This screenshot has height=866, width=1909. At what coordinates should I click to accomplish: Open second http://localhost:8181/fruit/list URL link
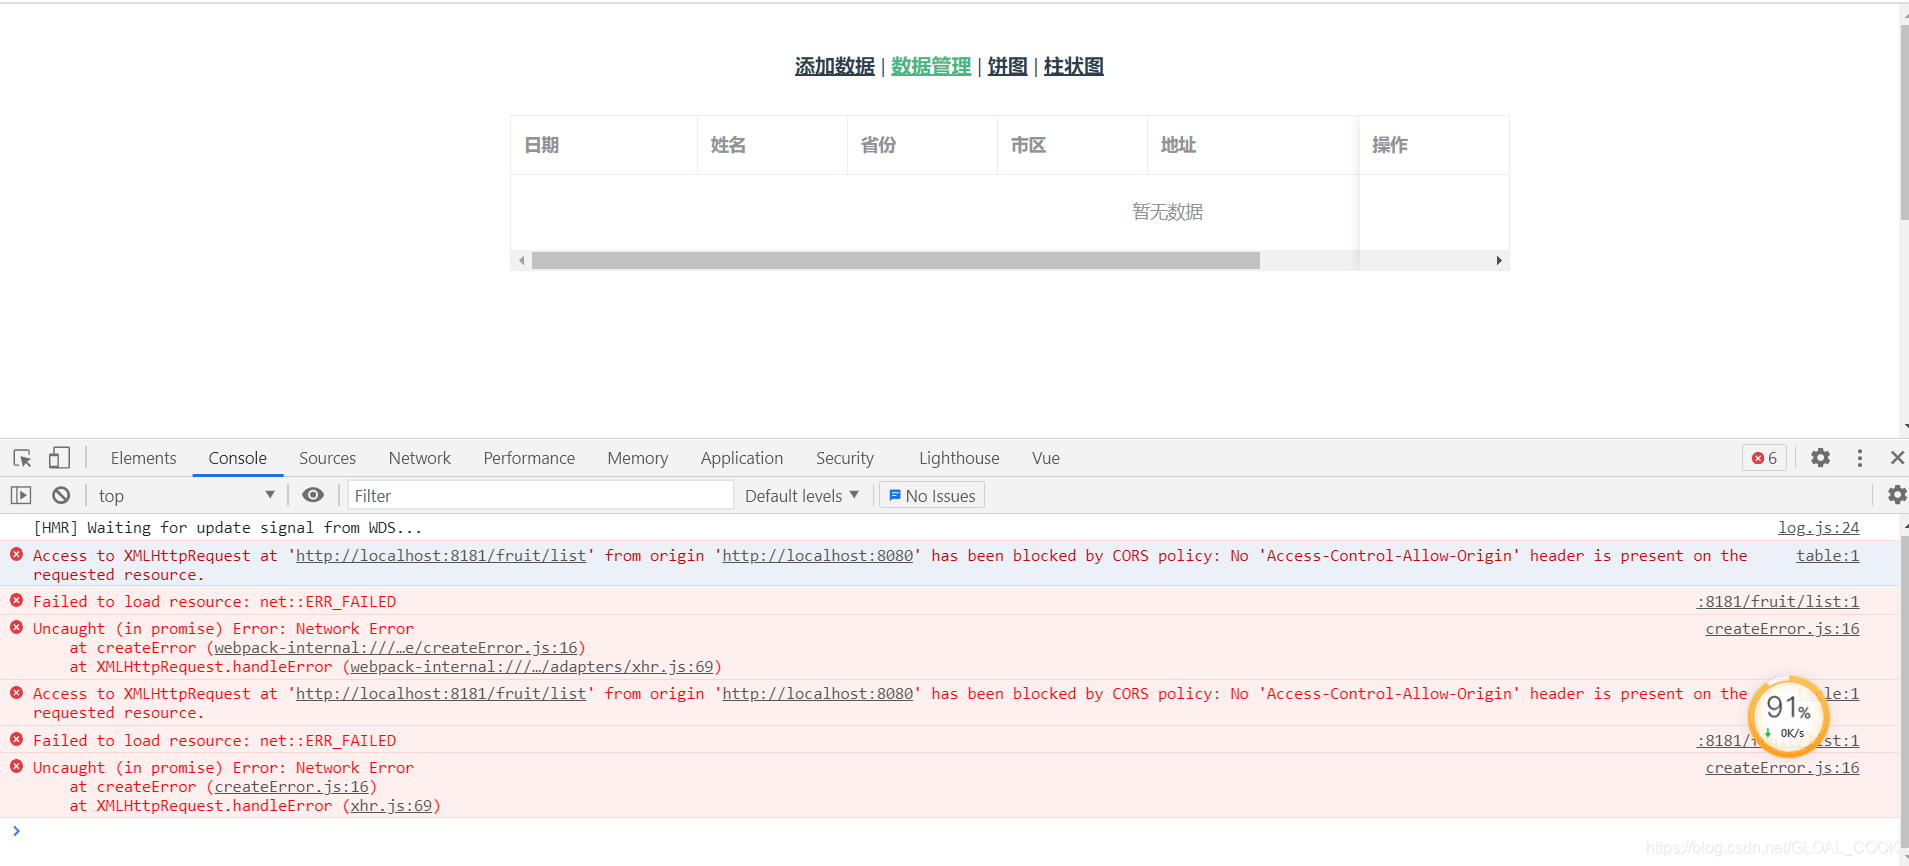441,693
